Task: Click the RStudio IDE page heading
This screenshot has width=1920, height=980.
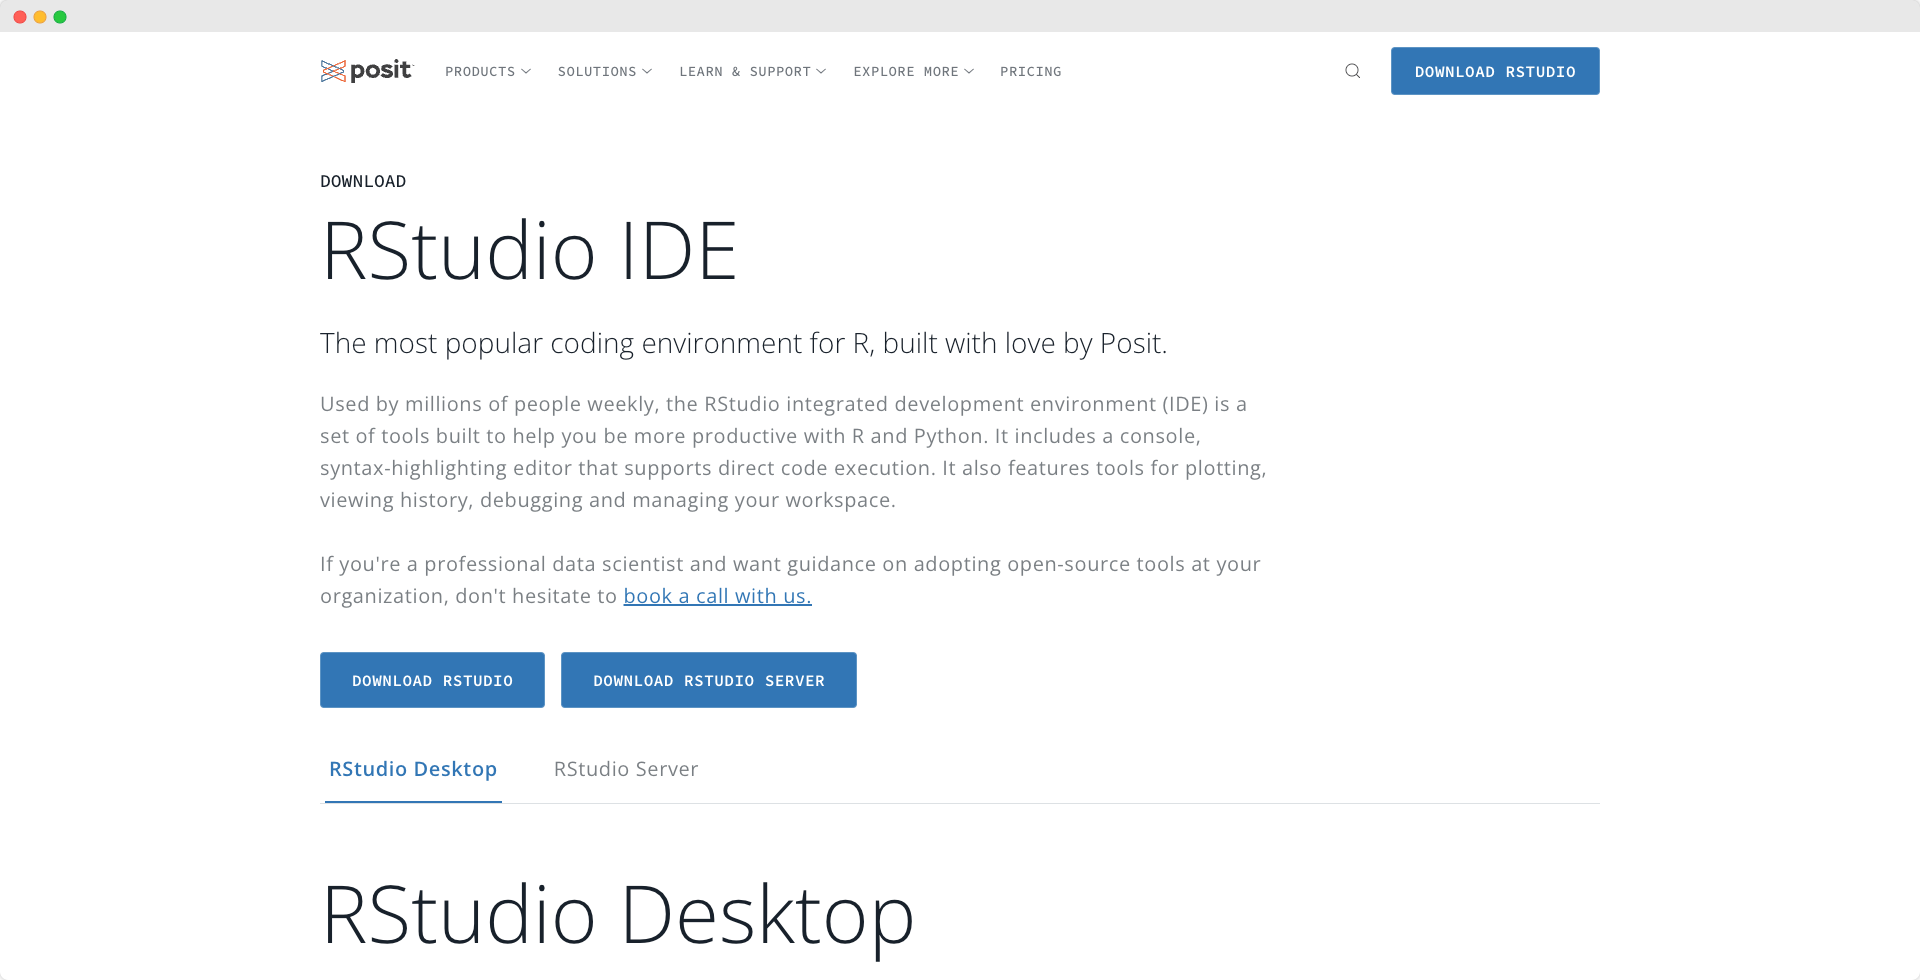Action: (x=529, y=249)
